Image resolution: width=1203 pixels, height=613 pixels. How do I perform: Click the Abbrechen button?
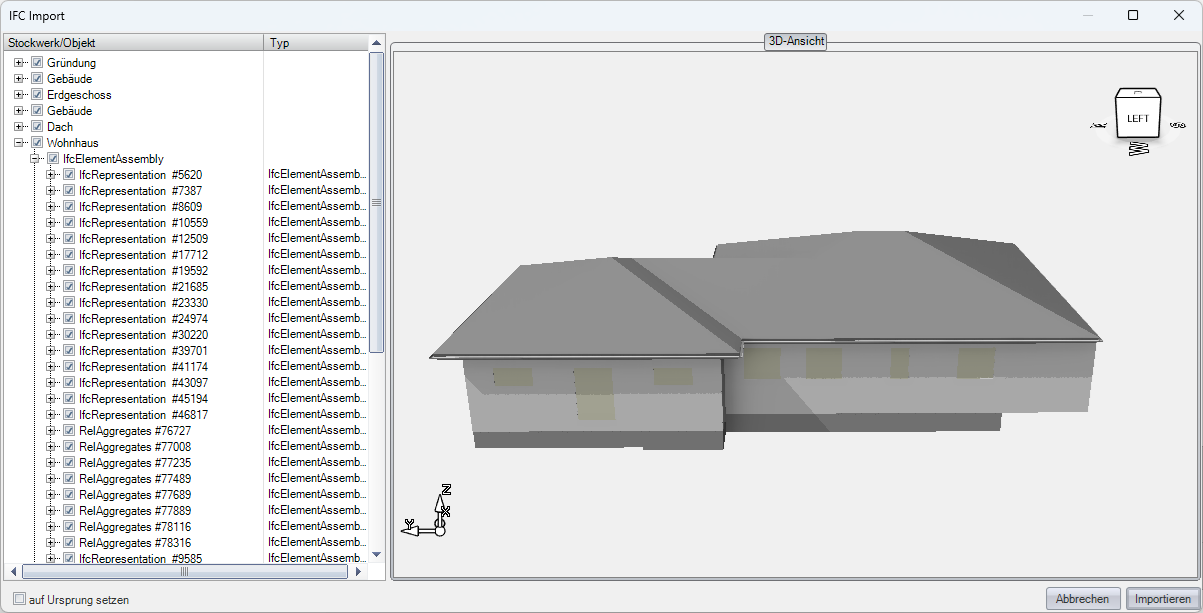point(1083,599)
